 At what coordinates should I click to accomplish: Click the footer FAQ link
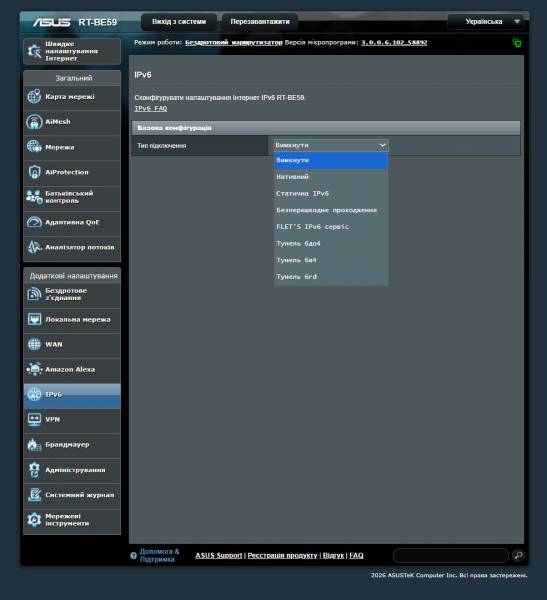356,555
